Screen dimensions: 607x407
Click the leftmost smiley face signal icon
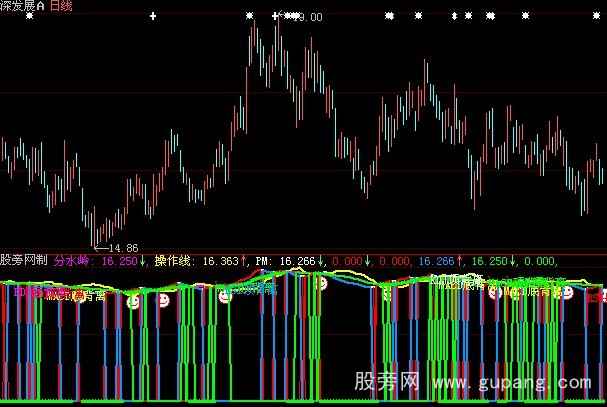pos(133,302)
